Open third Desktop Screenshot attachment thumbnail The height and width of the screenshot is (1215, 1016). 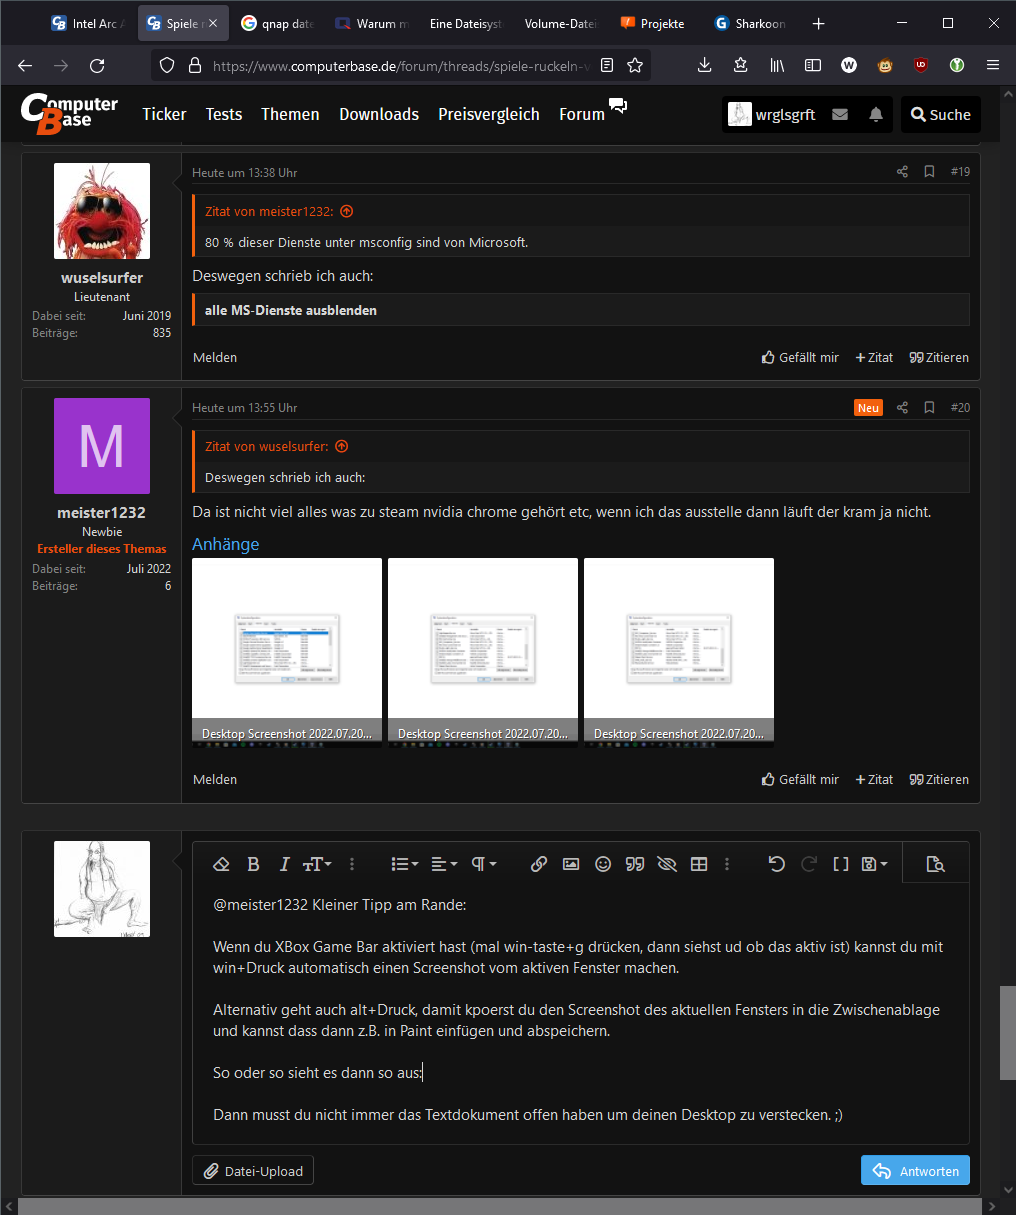tap(679, 652)
